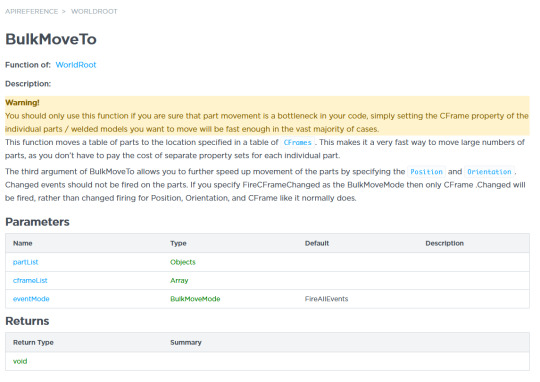Viewport: 540px width, 382px height.
Task: Open the WORLDROOT breadcrumb link
Action: point(94,11)
